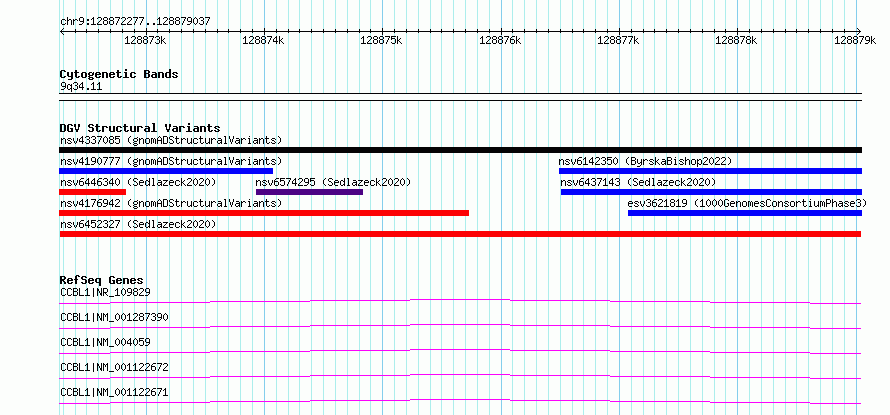
Task: Click the 128874k ruler tick label
Action: (x=263, y=40)
